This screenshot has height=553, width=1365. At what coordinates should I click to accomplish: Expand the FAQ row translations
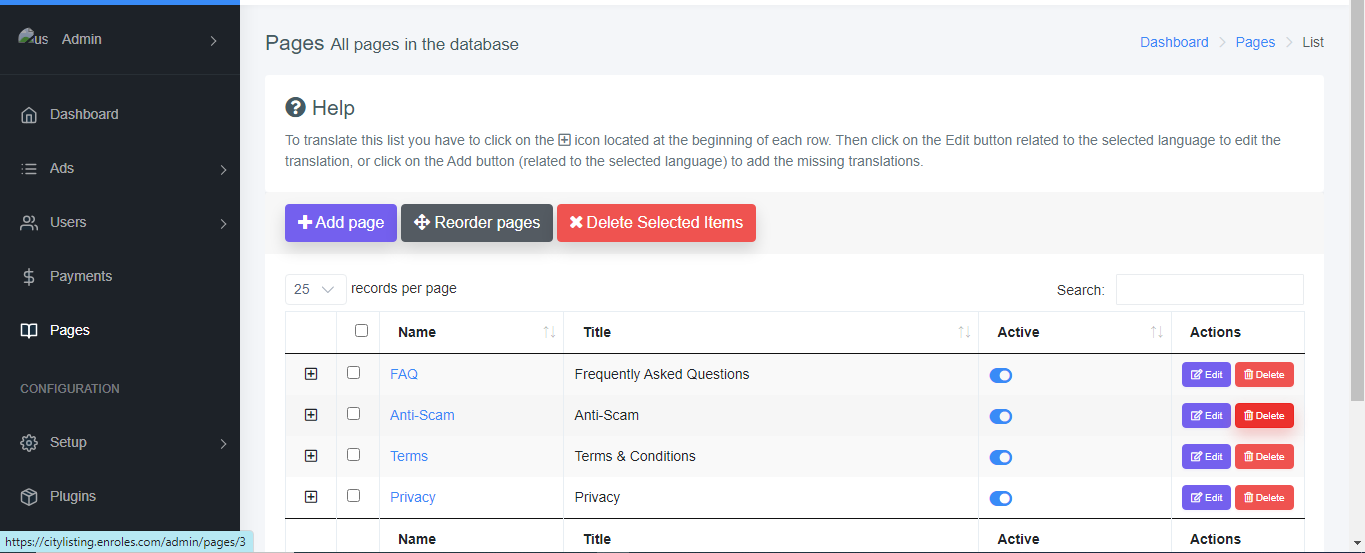tap(311, 374)
